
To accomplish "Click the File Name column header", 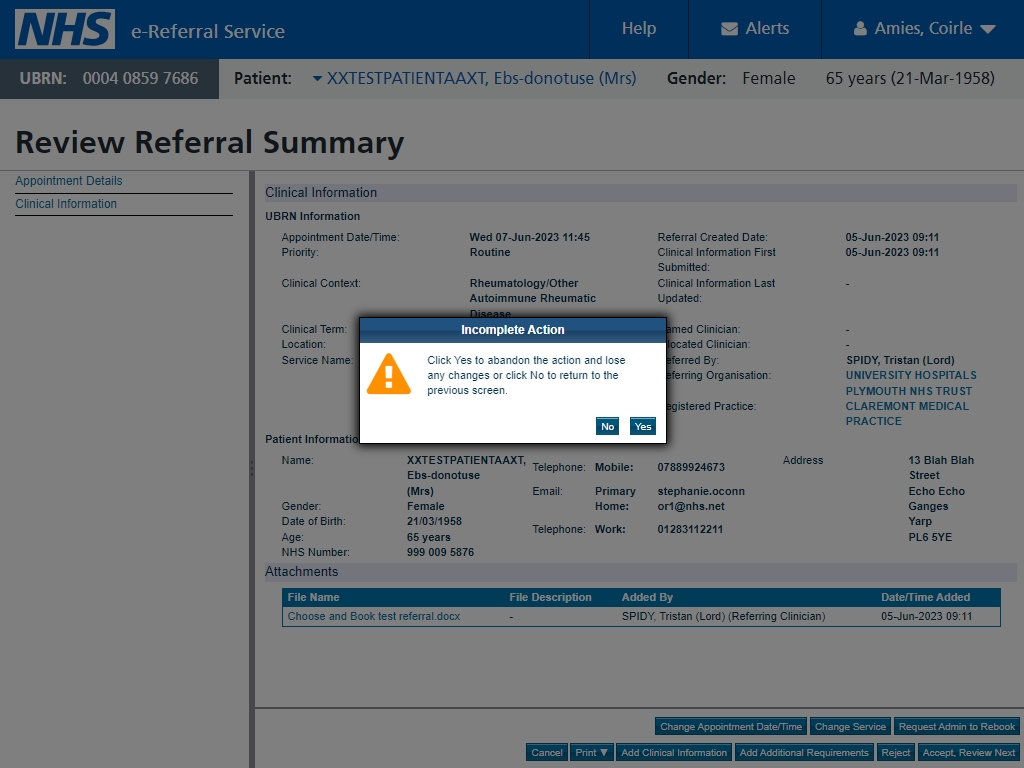I will point(313,598).
